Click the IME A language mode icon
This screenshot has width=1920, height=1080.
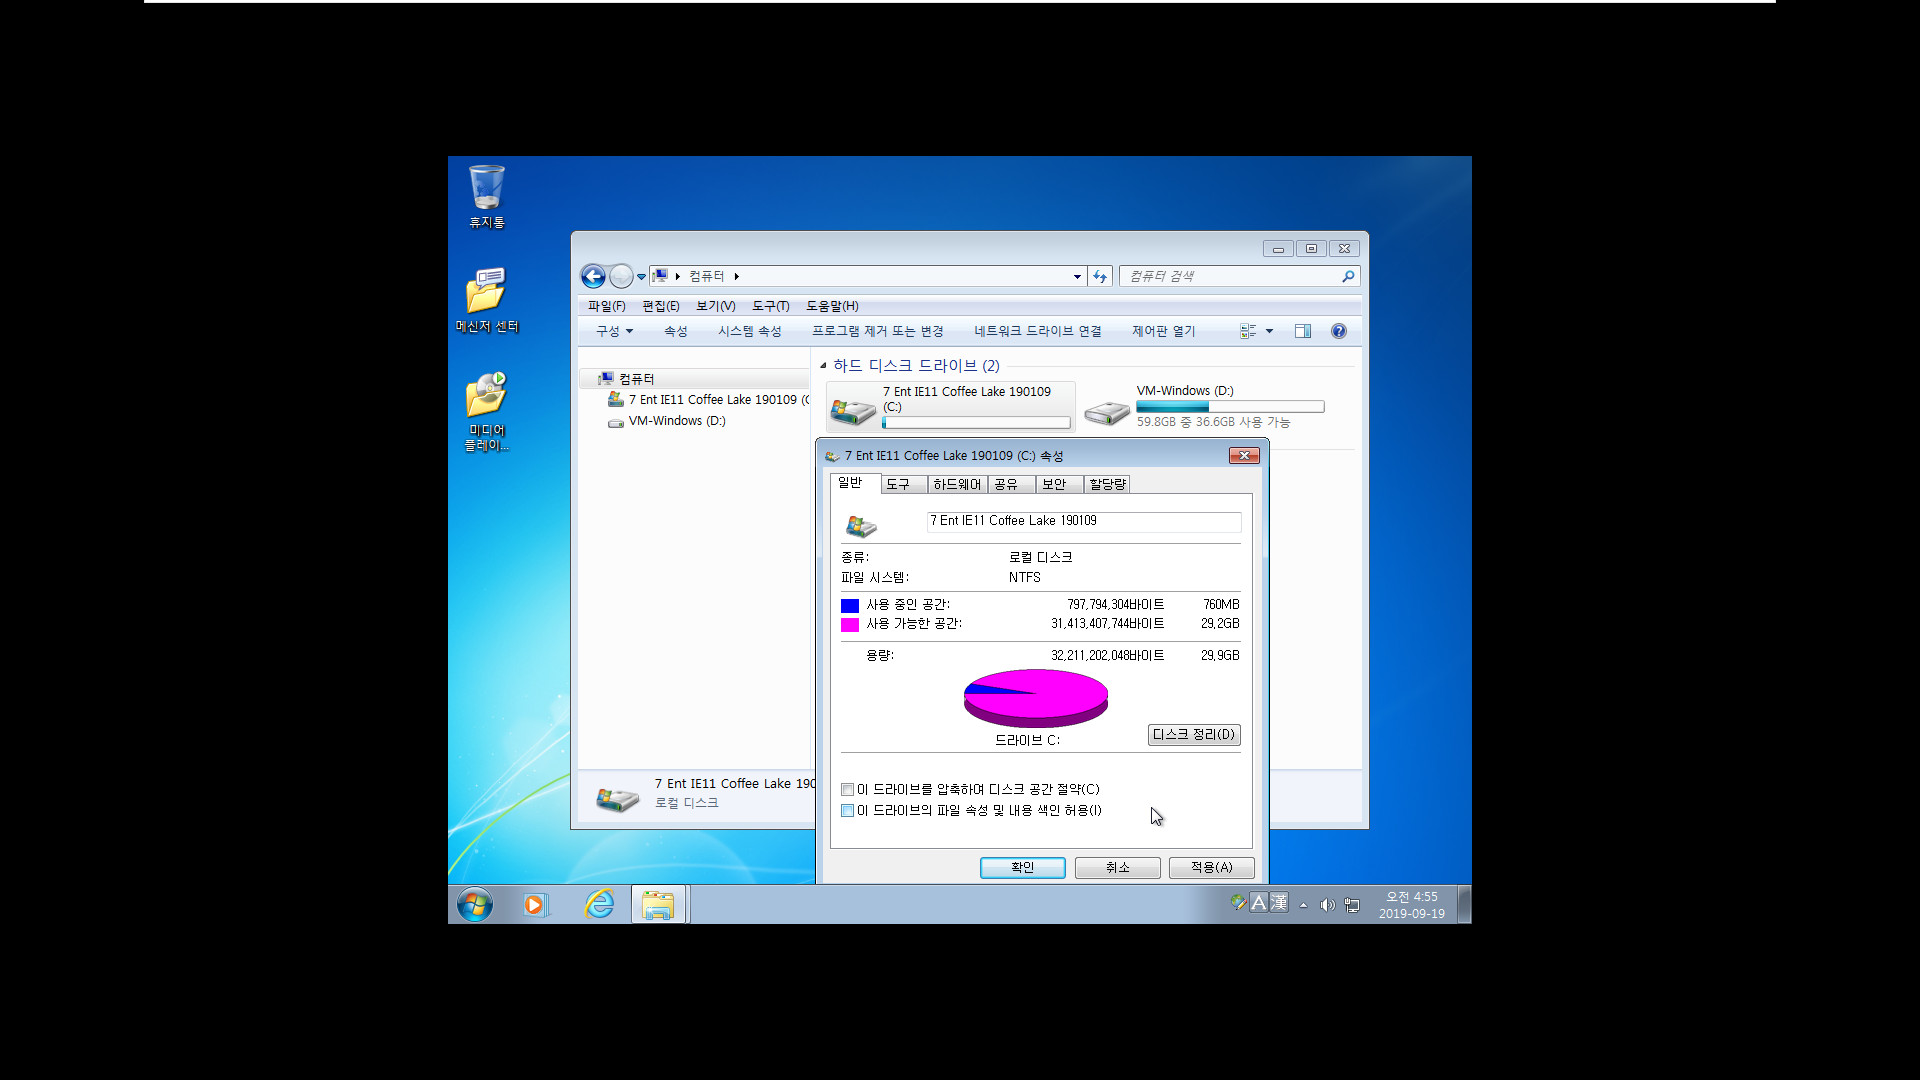coord(1259,902)
